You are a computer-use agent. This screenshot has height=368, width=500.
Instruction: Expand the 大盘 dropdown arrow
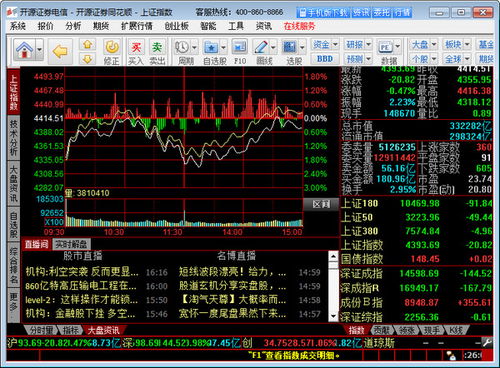click(434, 44)
